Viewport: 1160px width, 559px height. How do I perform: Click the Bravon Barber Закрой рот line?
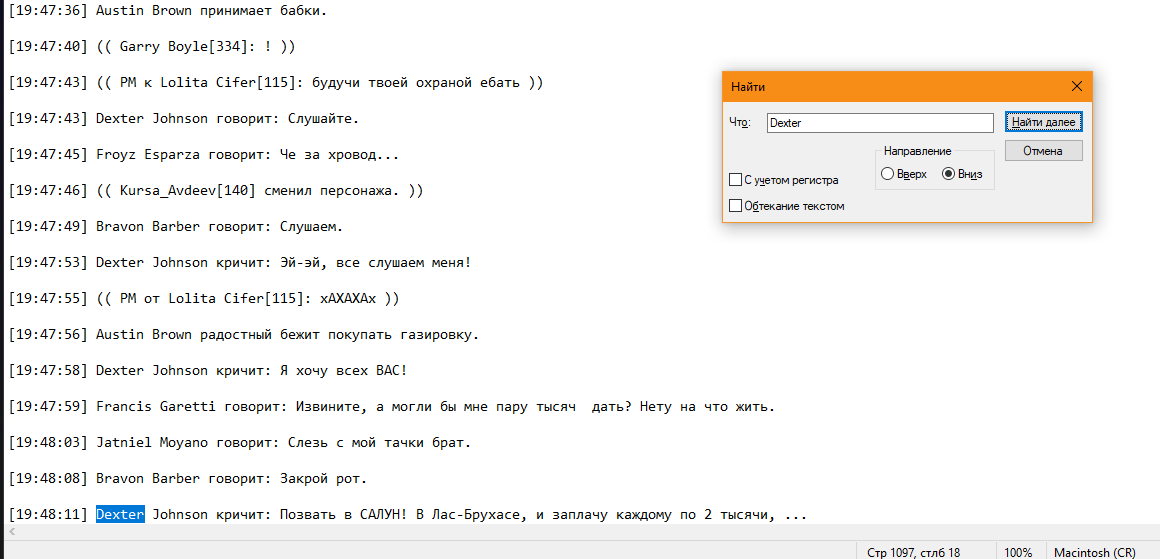pyautogui.click(x=231, y=479)
